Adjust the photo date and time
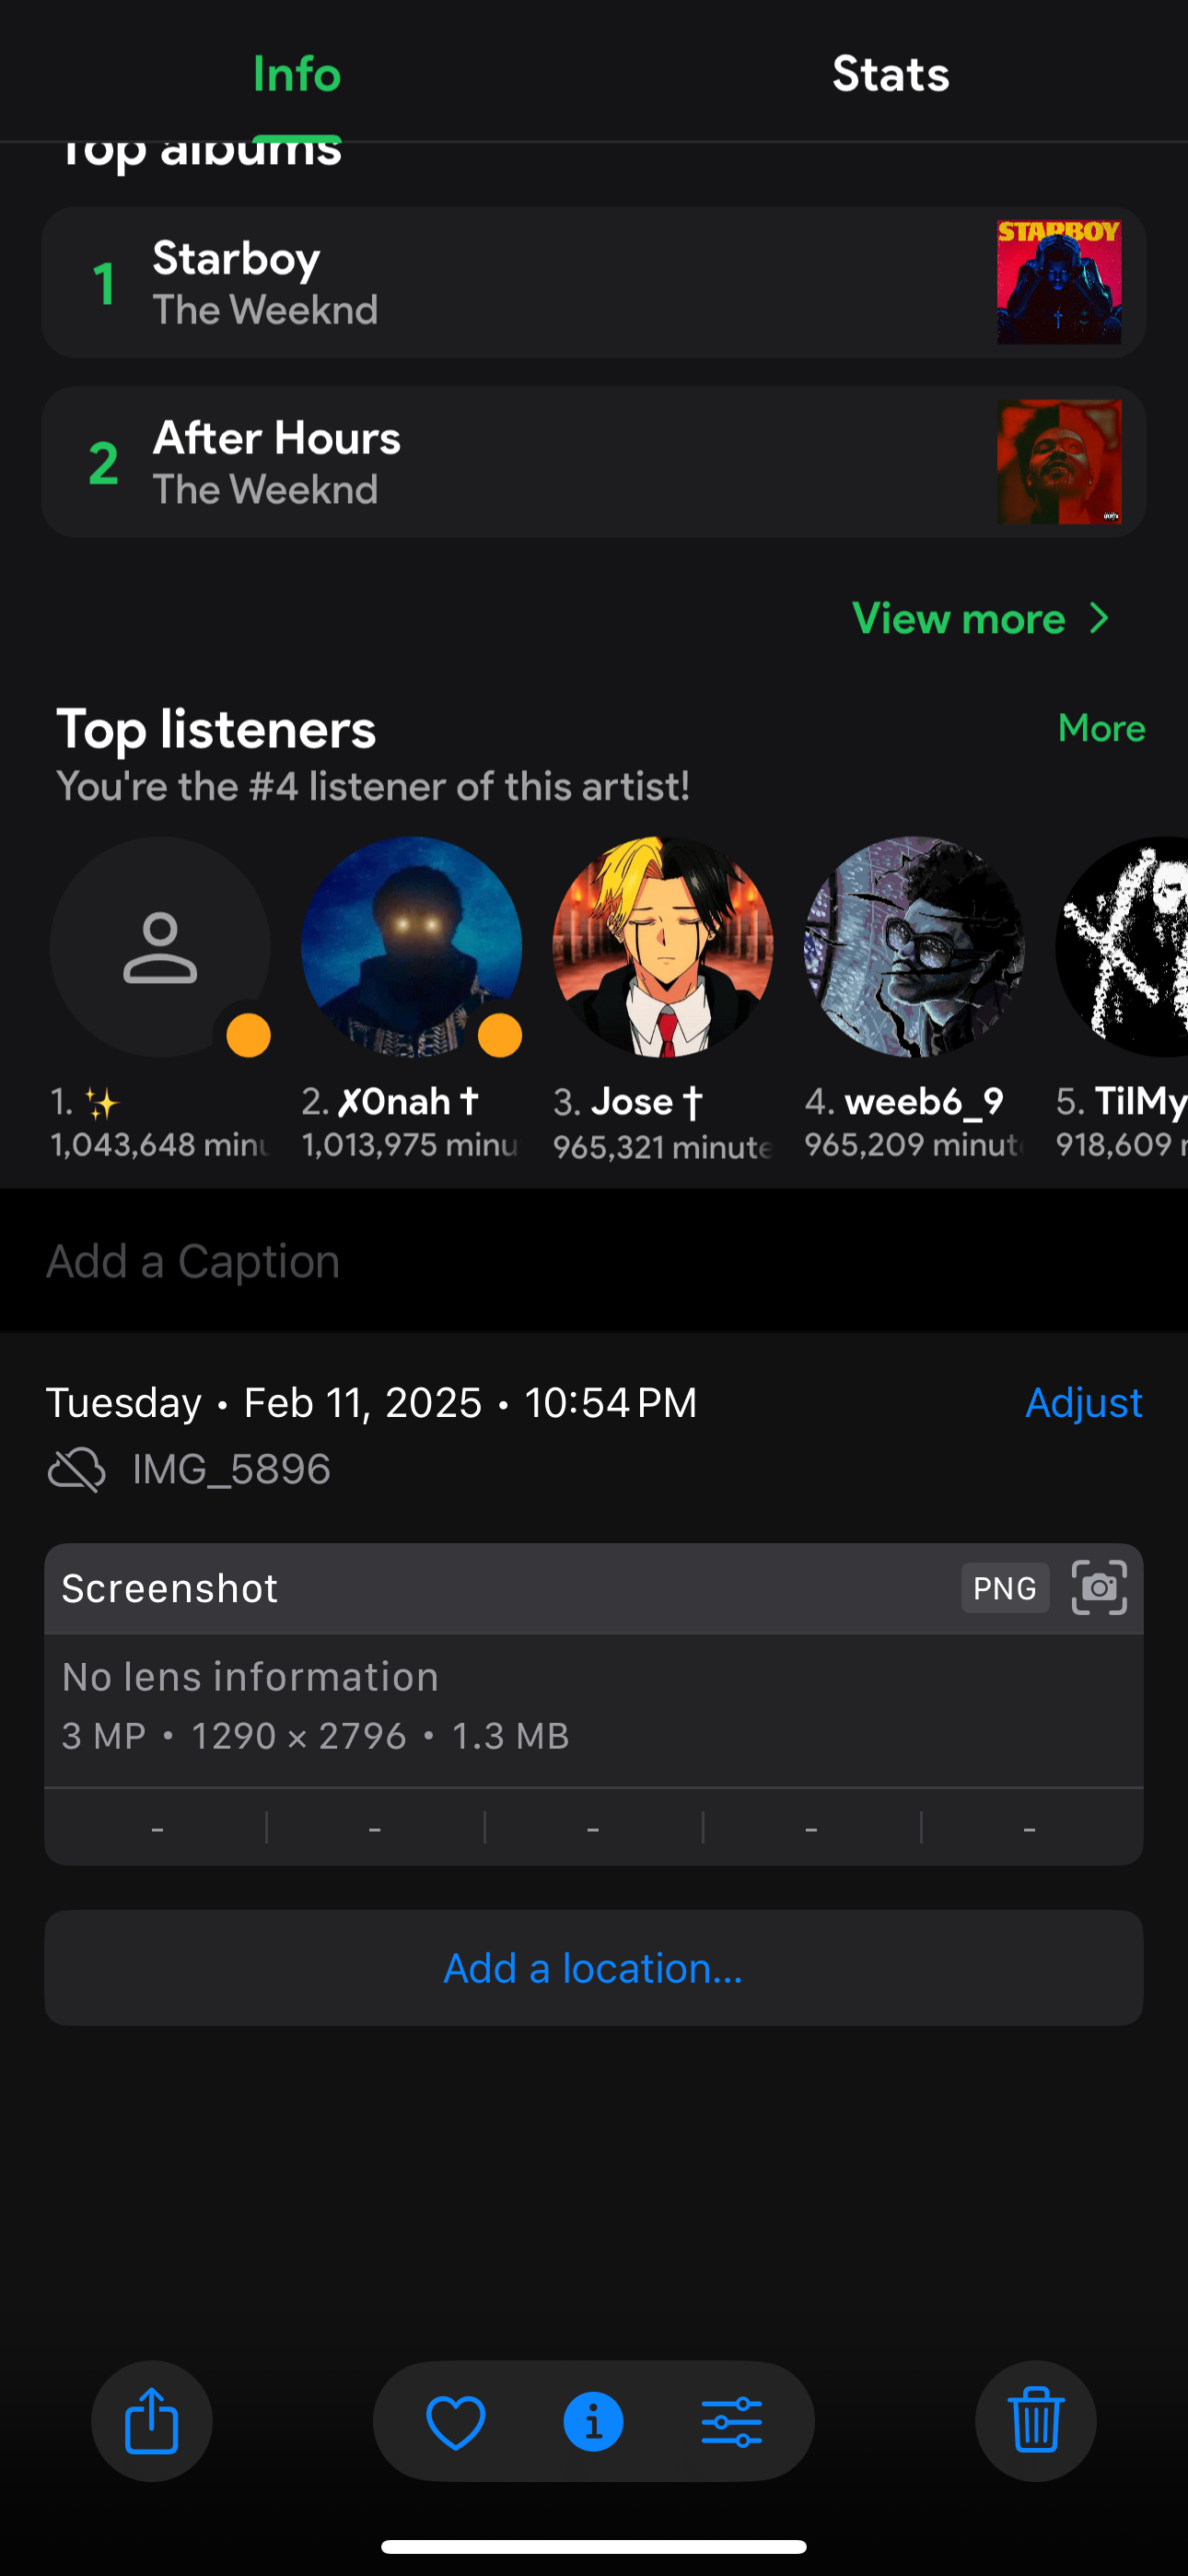1188x2576 pixels. coord(1083,1403)
